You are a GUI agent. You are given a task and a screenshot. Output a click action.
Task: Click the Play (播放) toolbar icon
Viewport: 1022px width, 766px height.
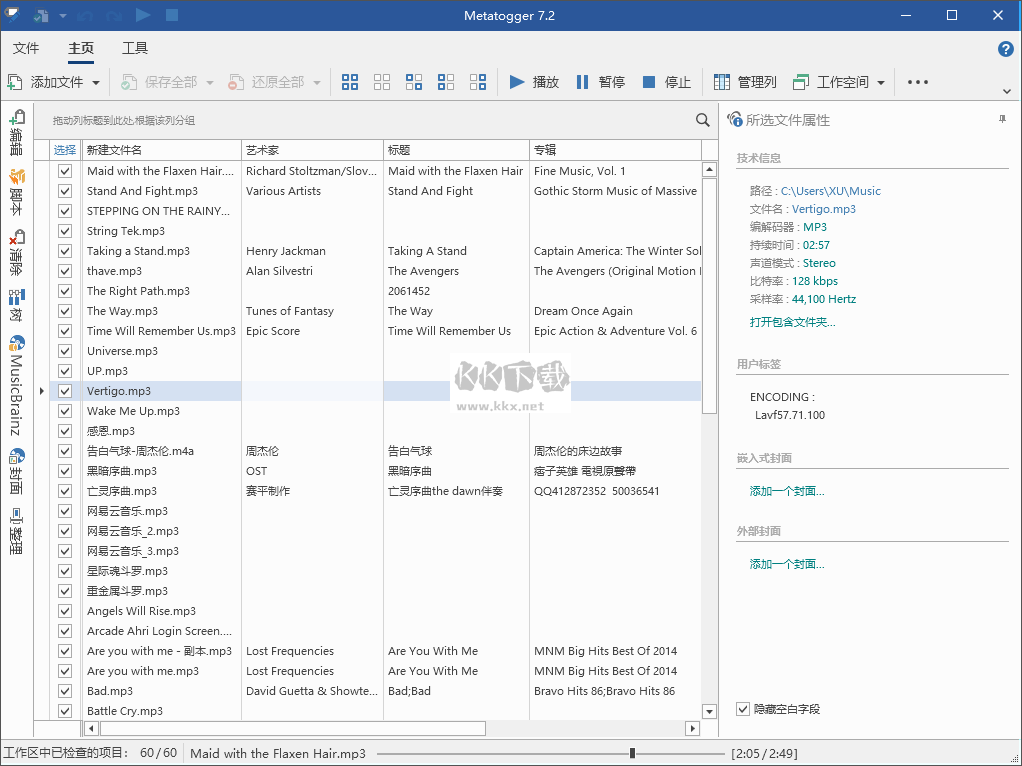point(532,82)
